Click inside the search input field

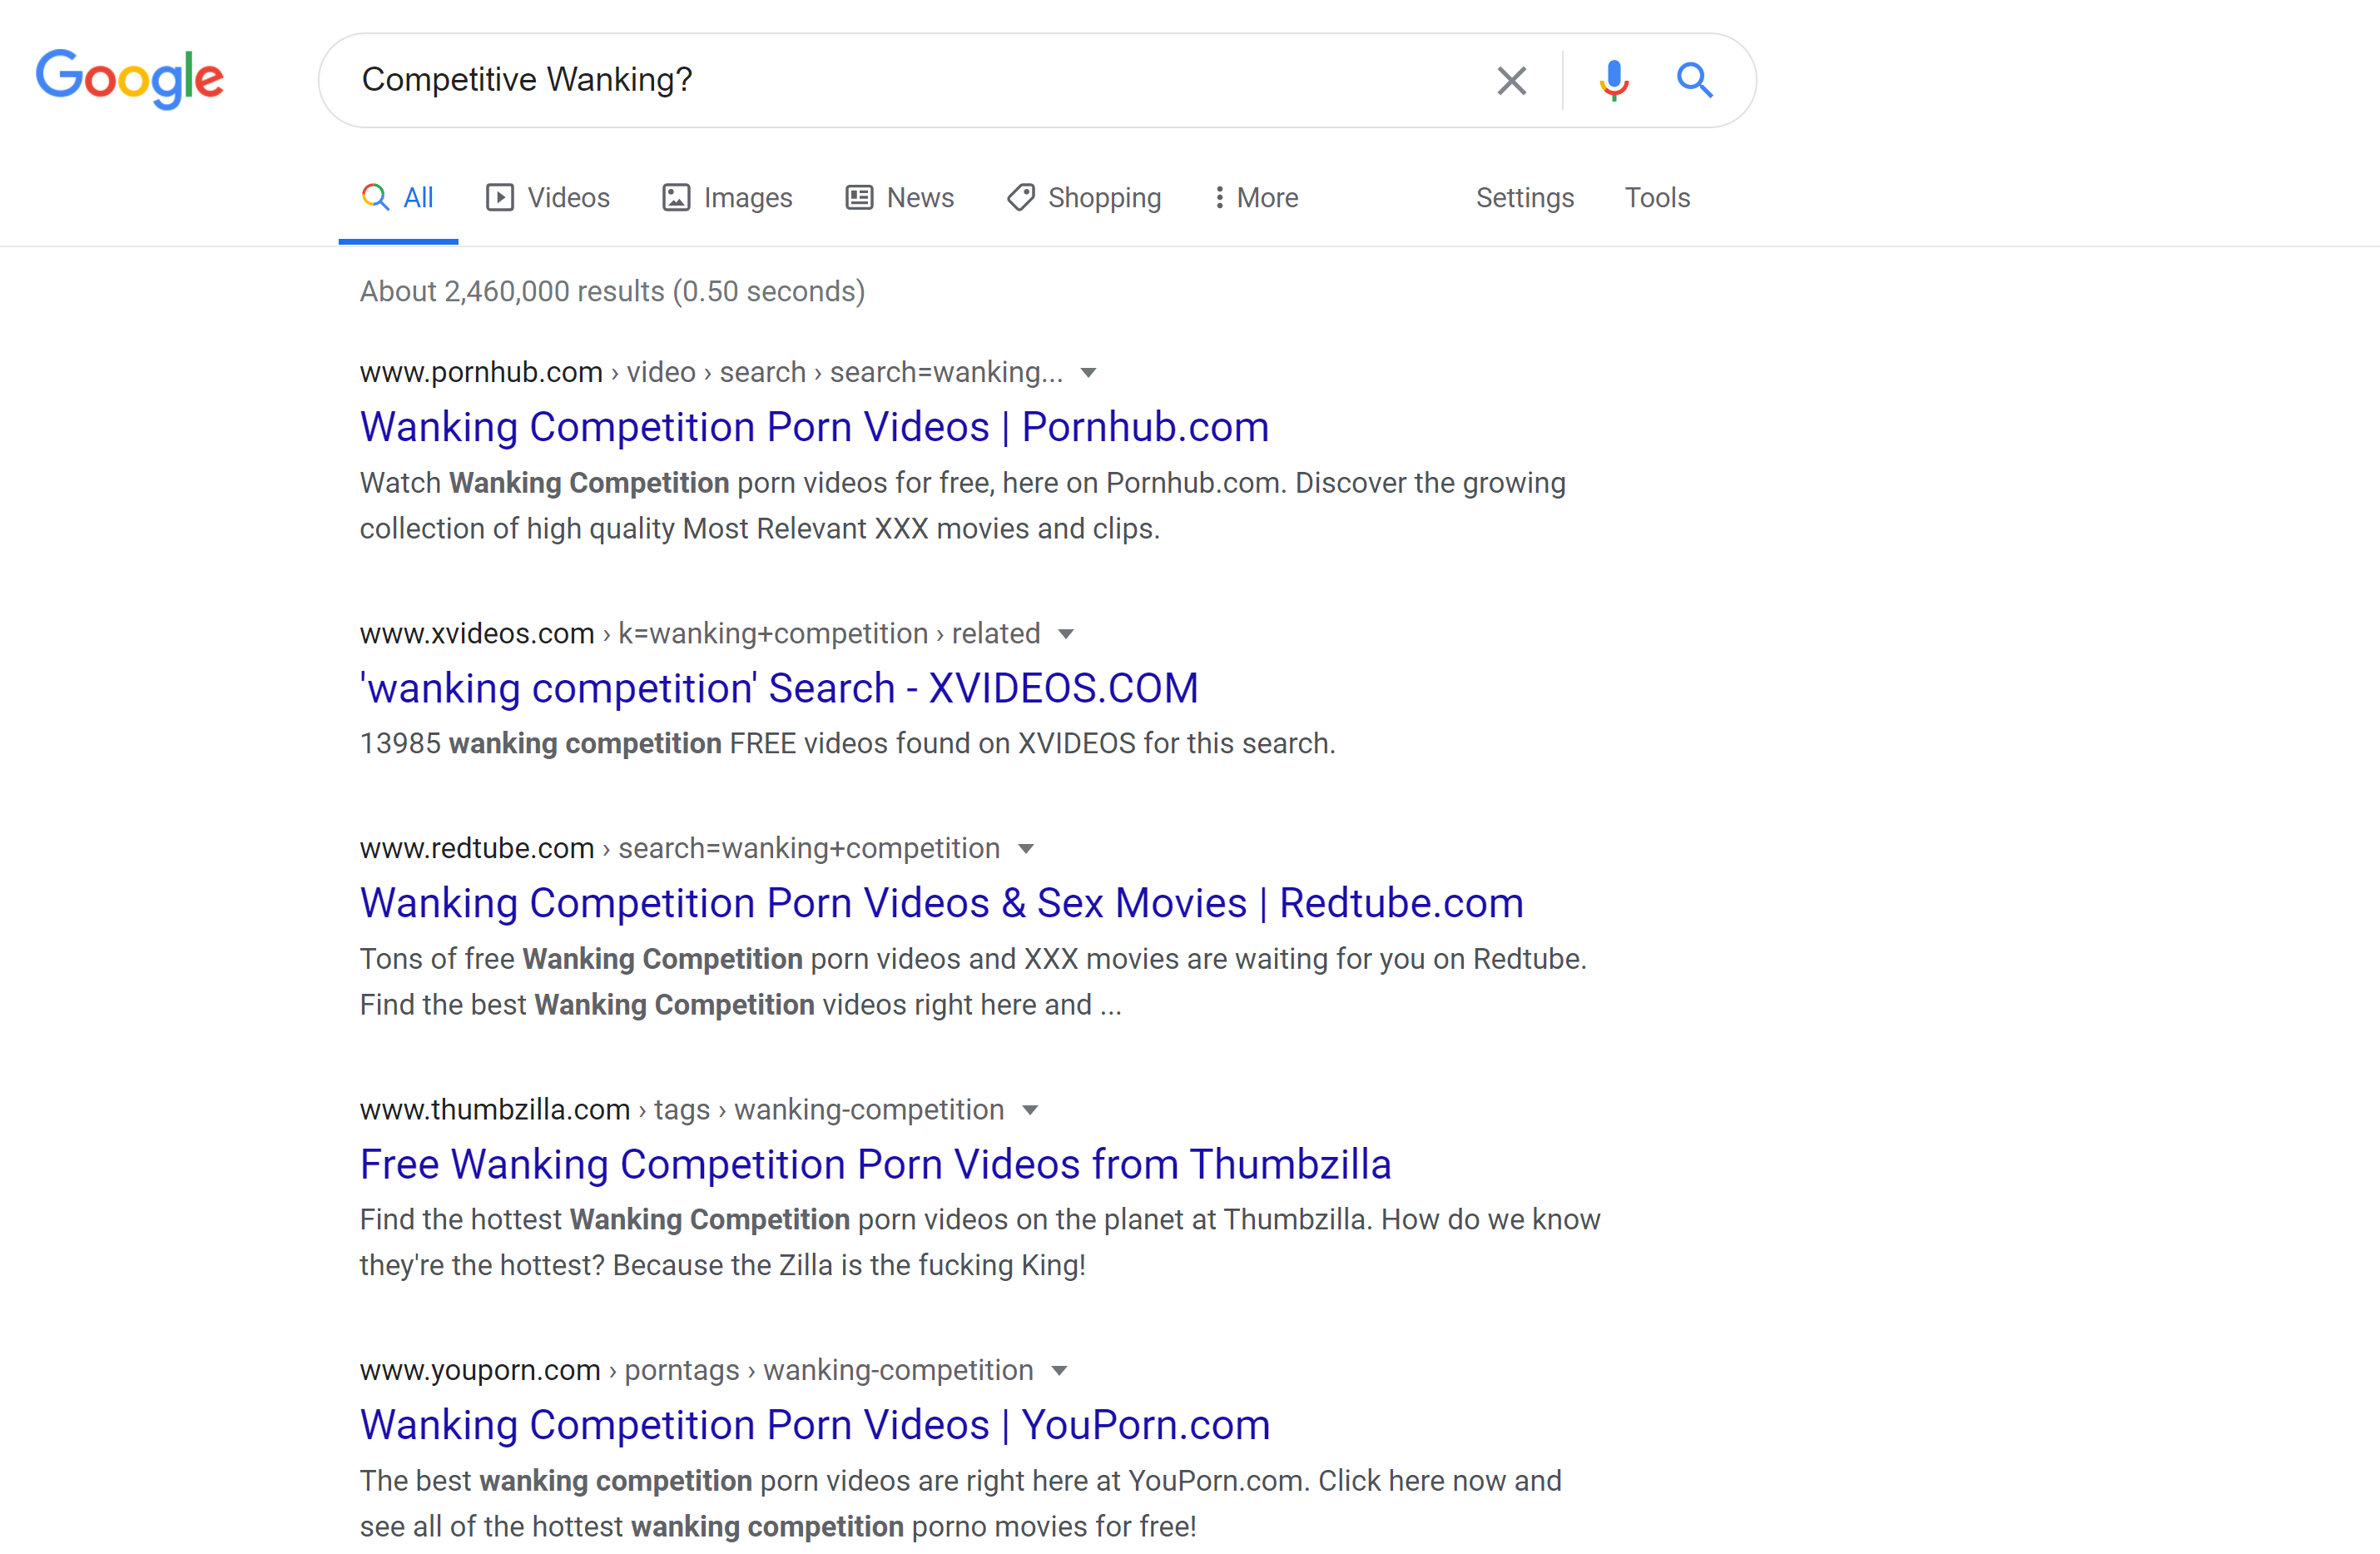point(900,80)
